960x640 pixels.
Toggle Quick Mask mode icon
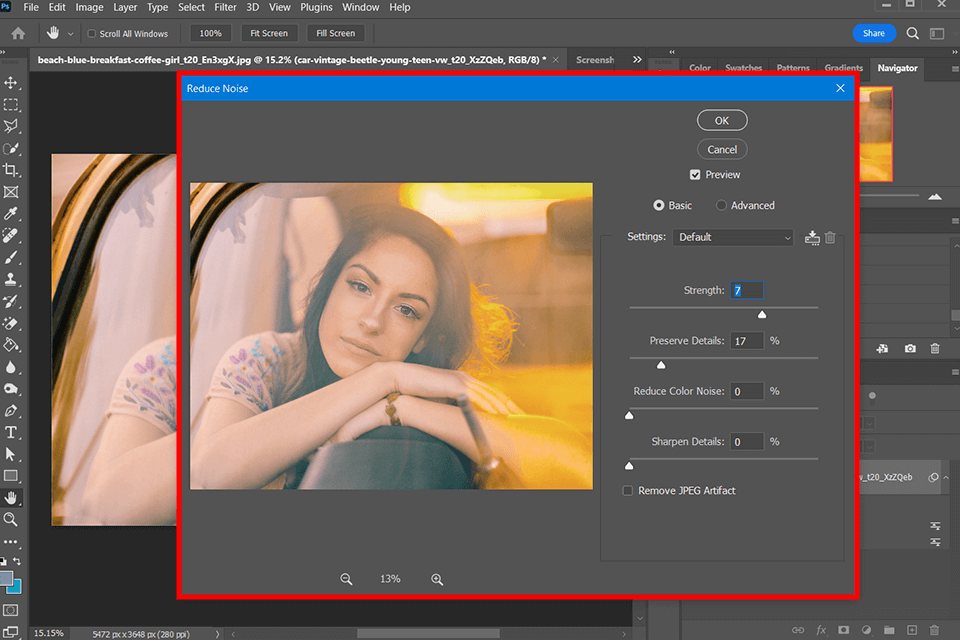tap(10, 610)
